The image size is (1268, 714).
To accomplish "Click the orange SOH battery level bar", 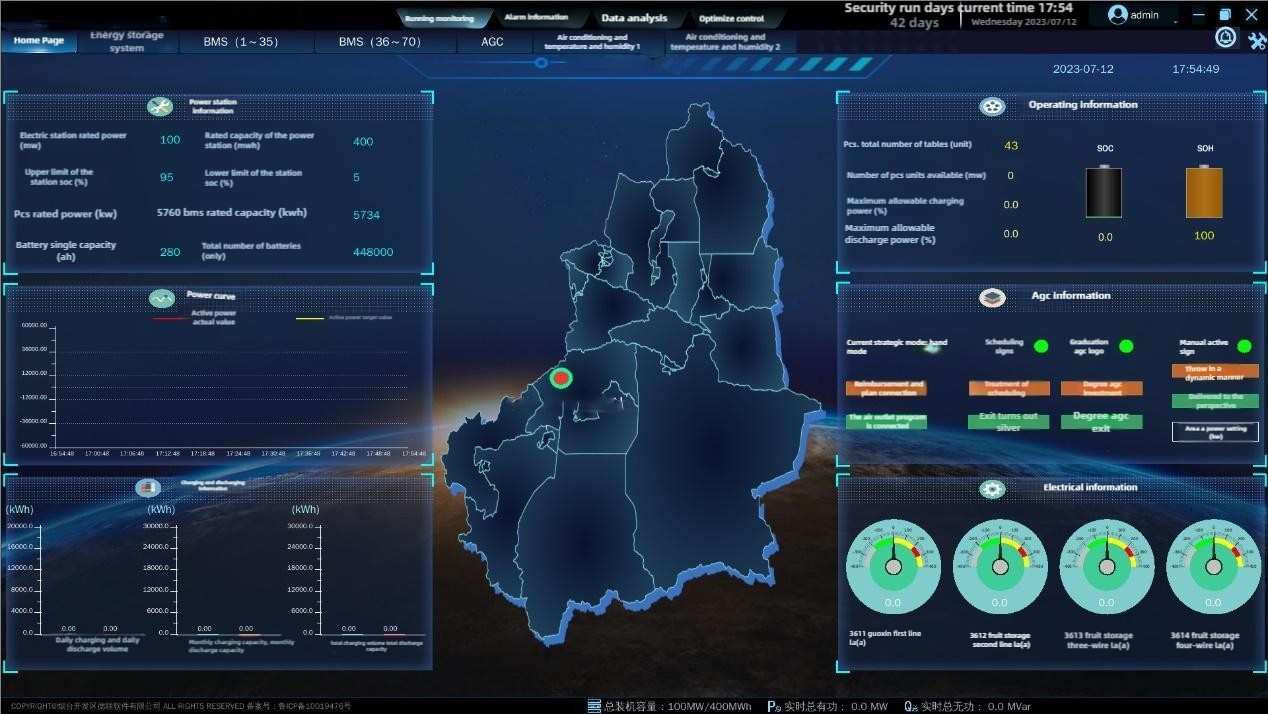I will tap(1204, 192).
